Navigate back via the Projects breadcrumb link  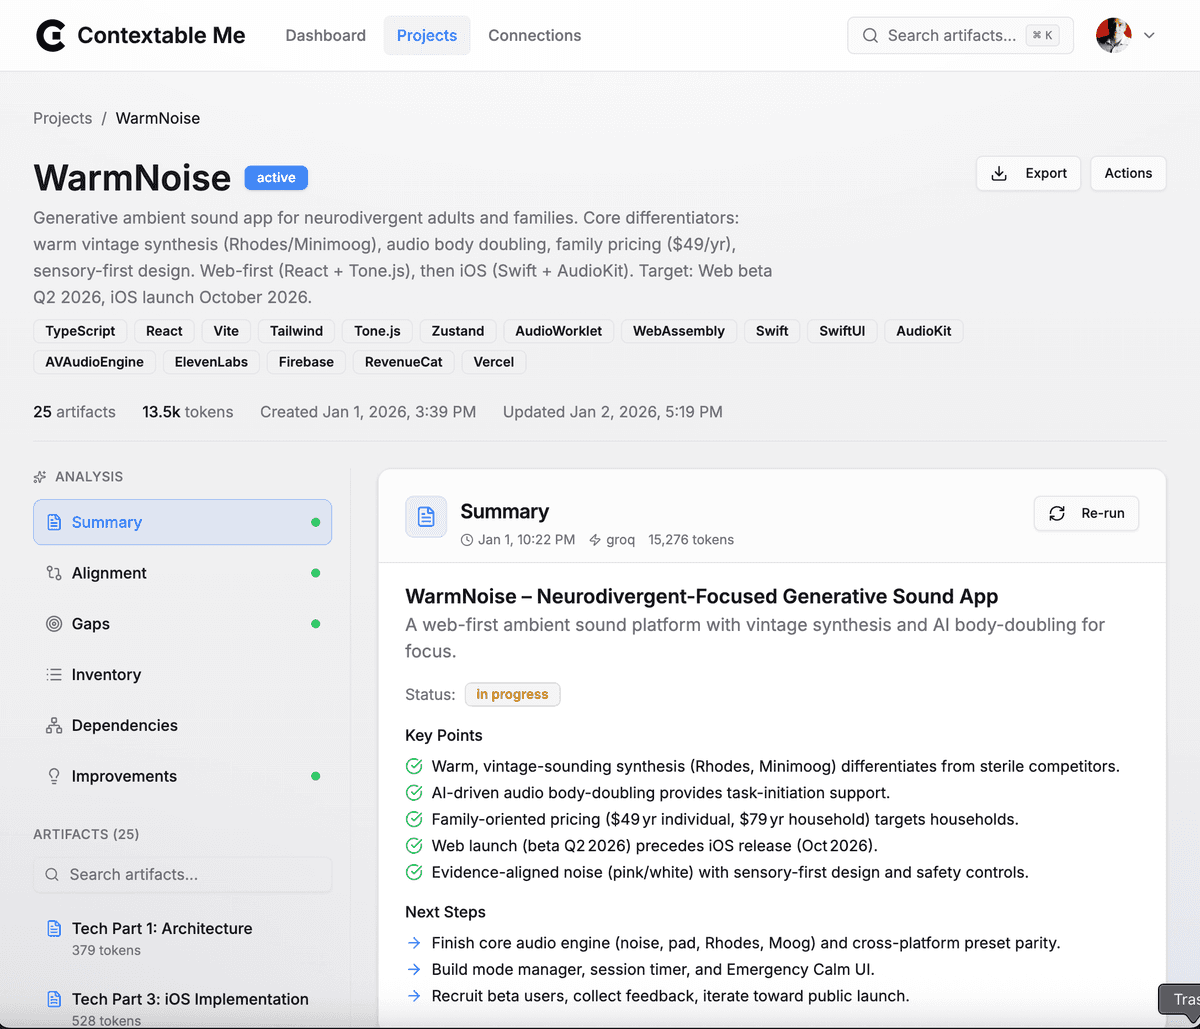pyautogui.click(x=62, y=118)
